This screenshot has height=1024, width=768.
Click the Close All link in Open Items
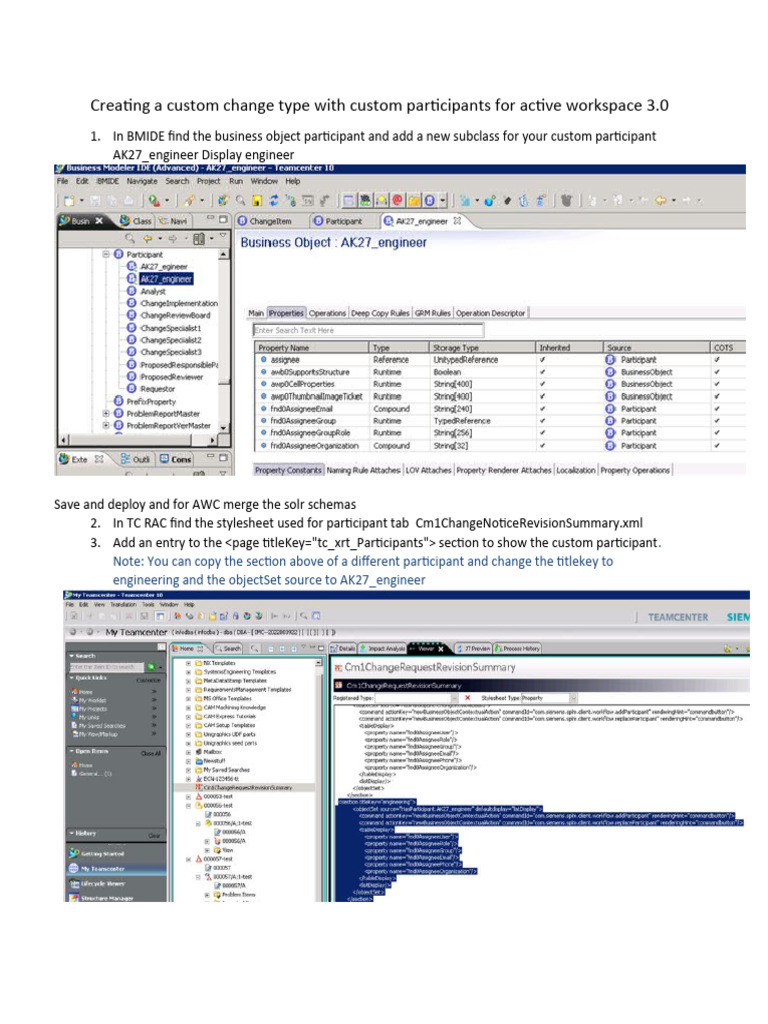coord(150,752)
